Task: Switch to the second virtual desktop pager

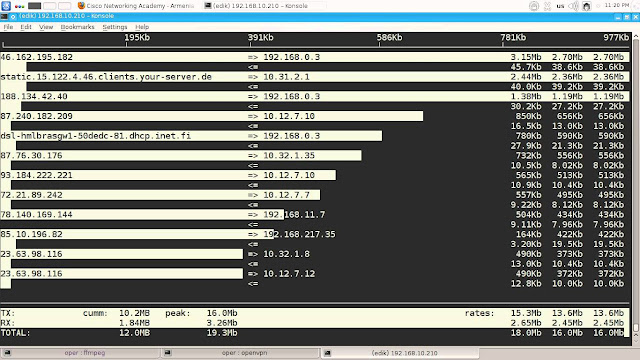Action: [x=49, y=6]
